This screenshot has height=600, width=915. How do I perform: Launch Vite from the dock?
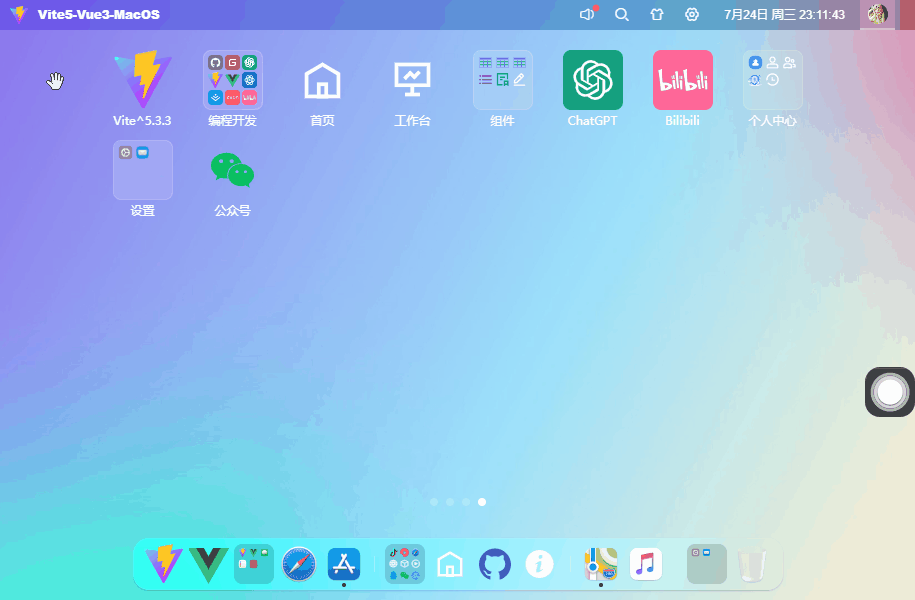tap(164, 564)
